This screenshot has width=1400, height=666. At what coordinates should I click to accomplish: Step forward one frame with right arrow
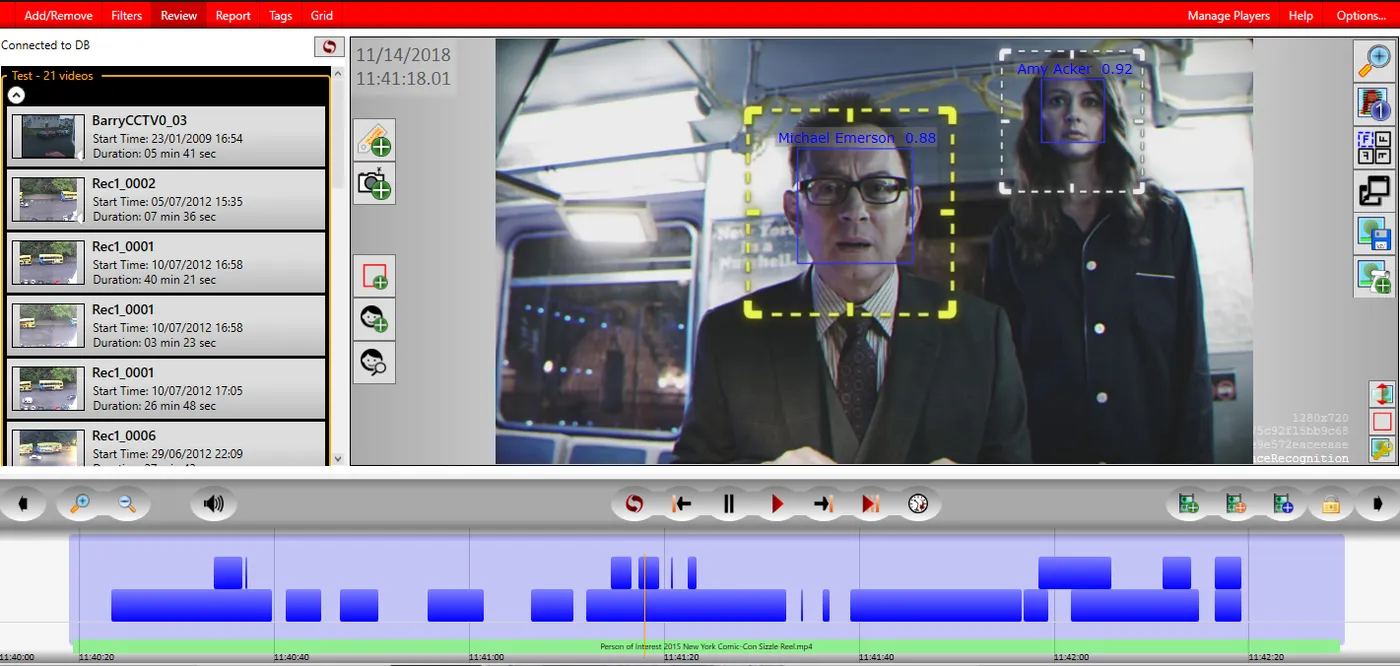pos(823,504)
